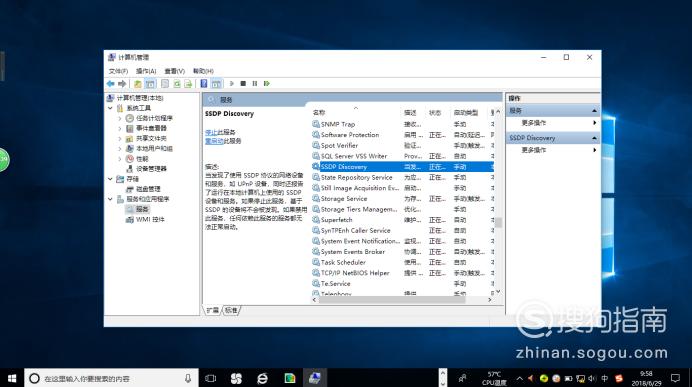
Task: Select the Task Scheduler service row
Action: click(x=402, y=262)
